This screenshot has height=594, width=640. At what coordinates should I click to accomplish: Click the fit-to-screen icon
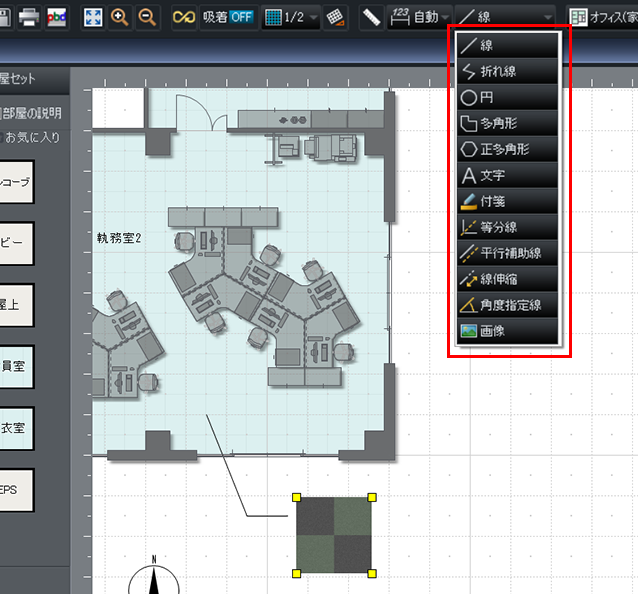point(93,17)
